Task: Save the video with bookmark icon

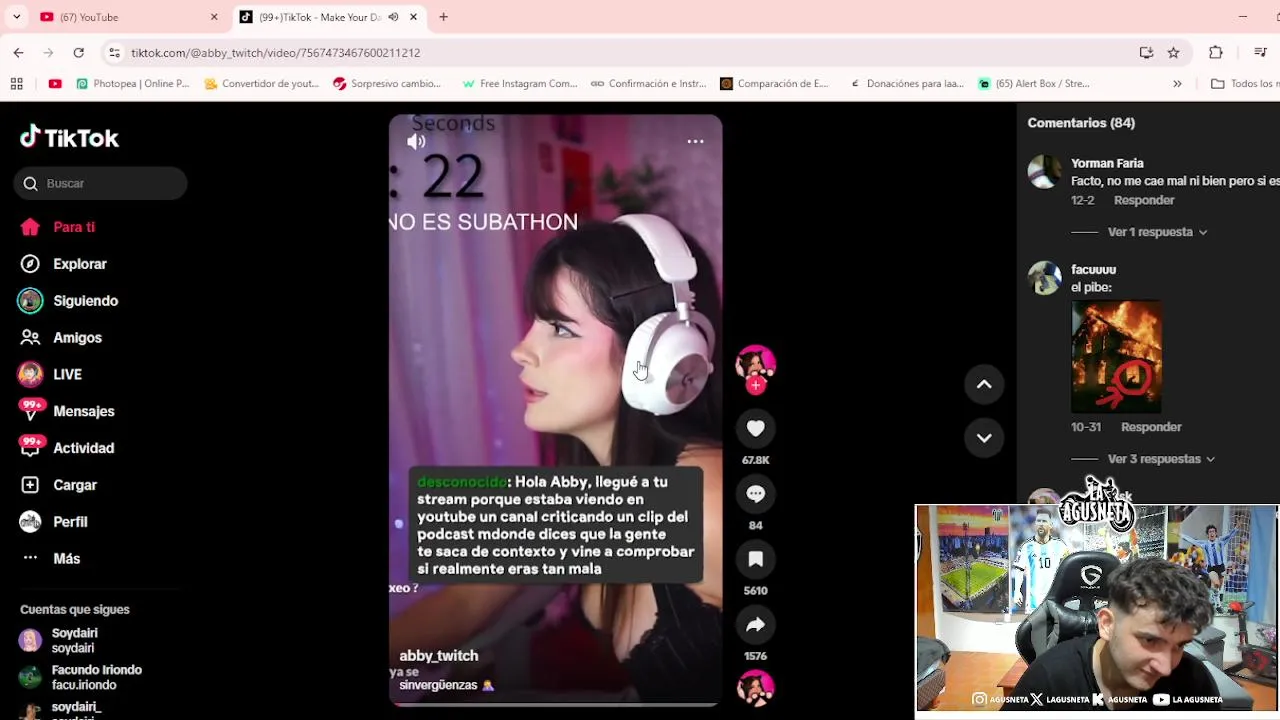Action: 756,560
